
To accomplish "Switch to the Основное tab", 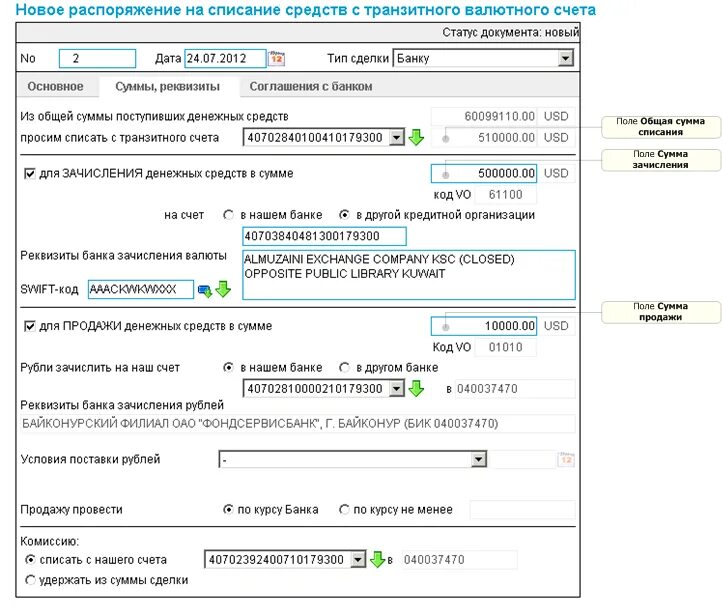I will click(56, 87).
